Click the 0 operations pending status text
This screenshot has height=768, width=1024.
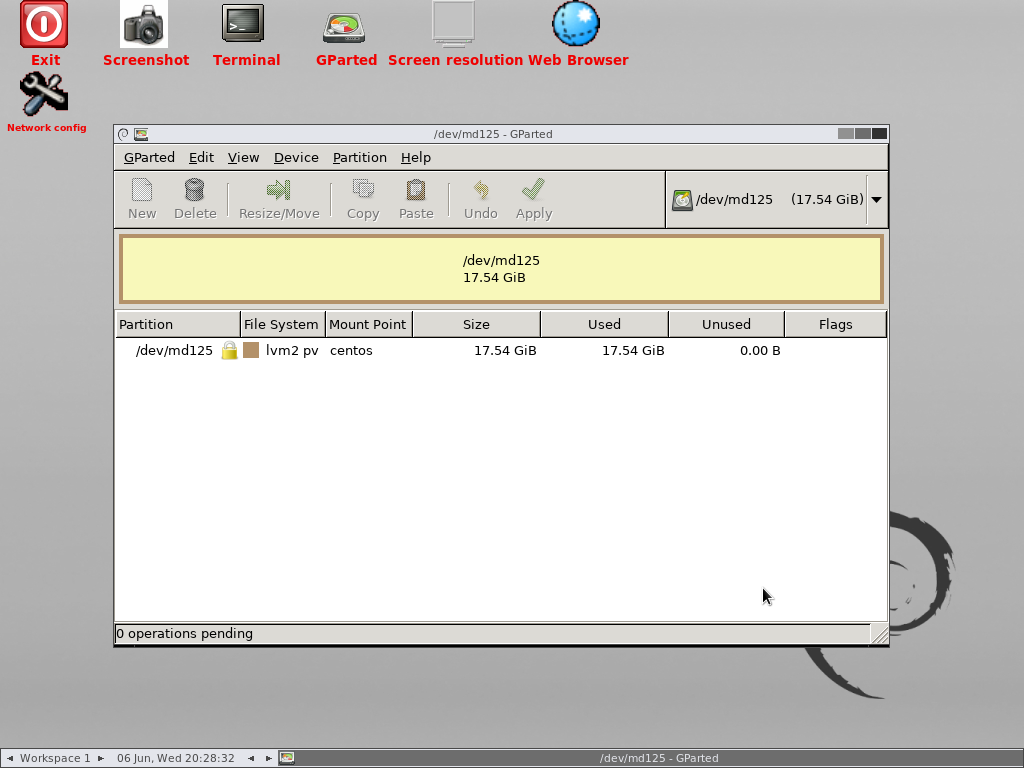pyautogui.click(x=185, y=633)
